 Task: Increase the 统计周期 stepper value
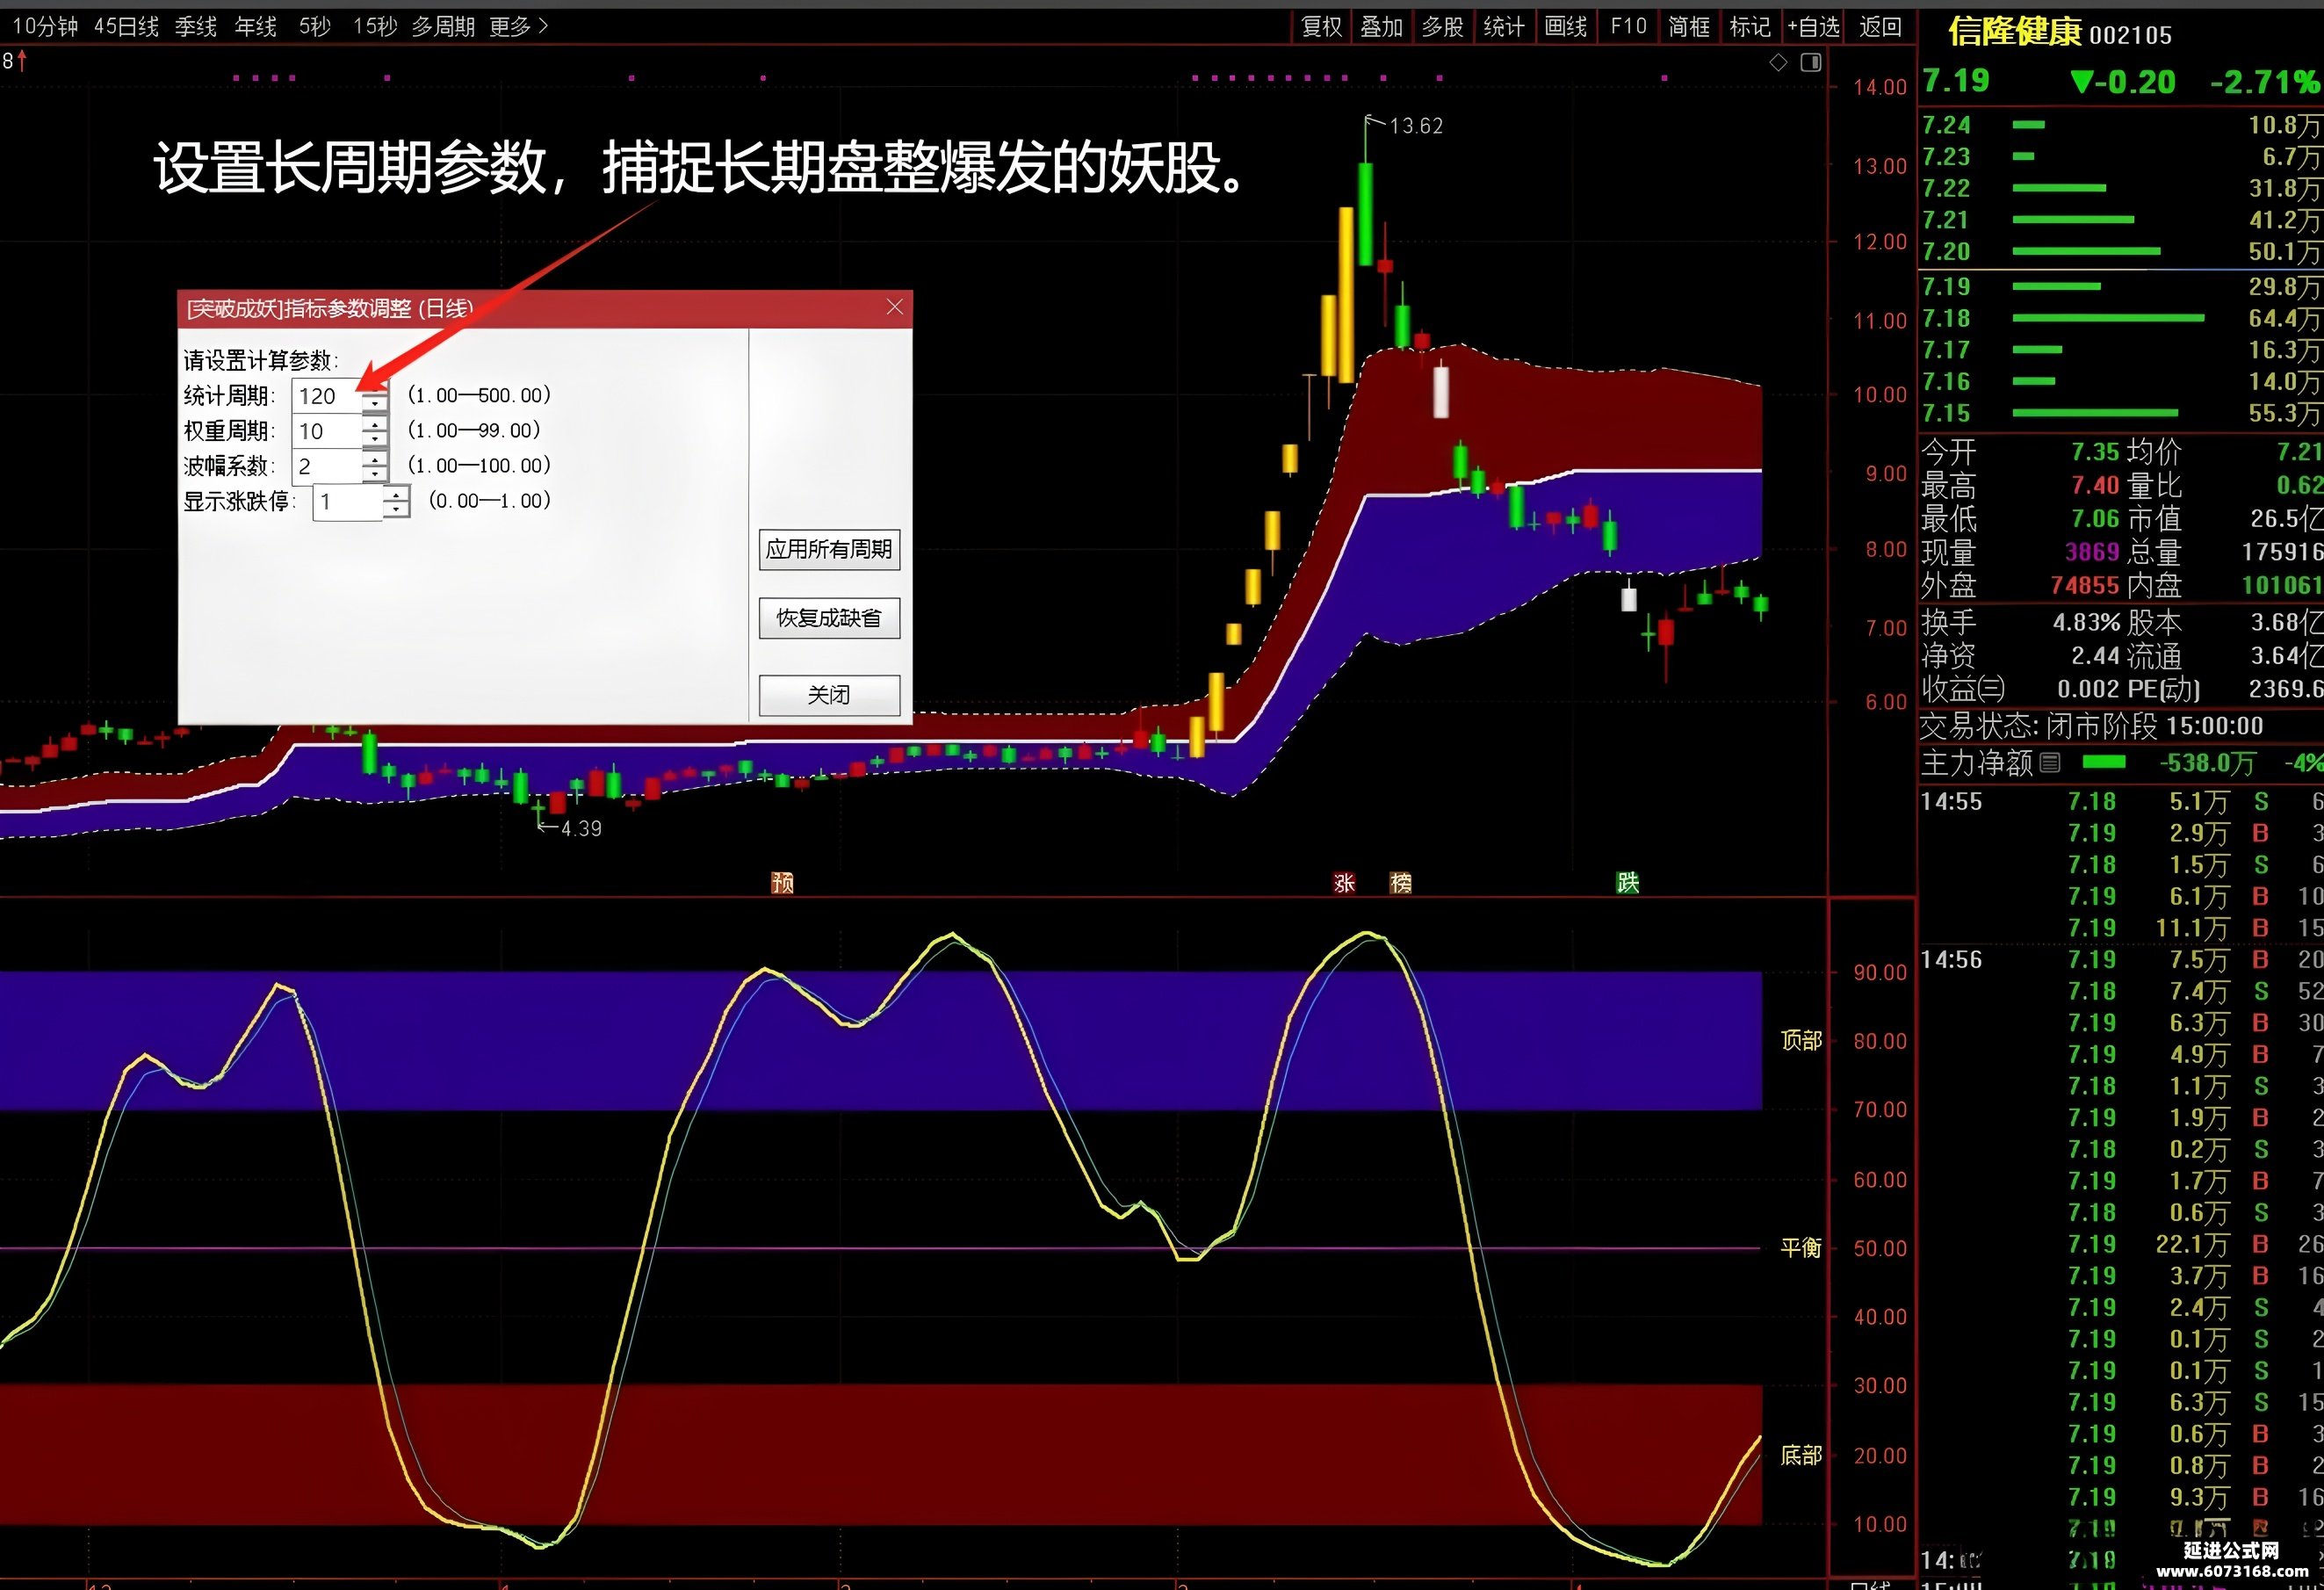pyautogui.click(x=375, y=388)
